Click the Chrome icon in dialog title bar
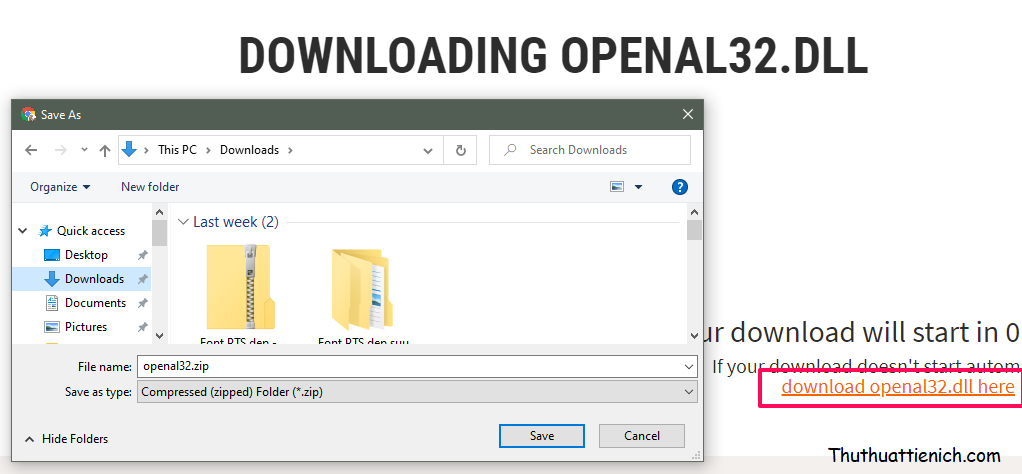 tap(28, 114)
